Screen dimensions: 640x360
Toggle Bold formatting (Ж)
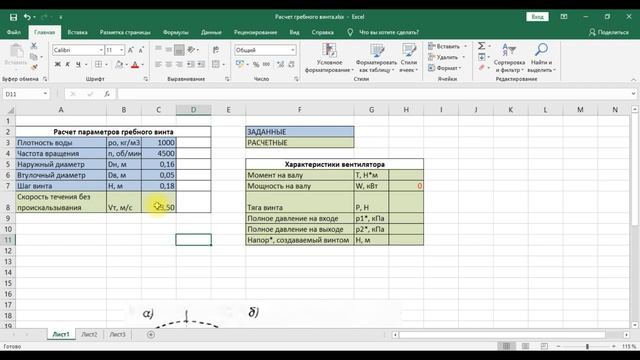point(58,64)
